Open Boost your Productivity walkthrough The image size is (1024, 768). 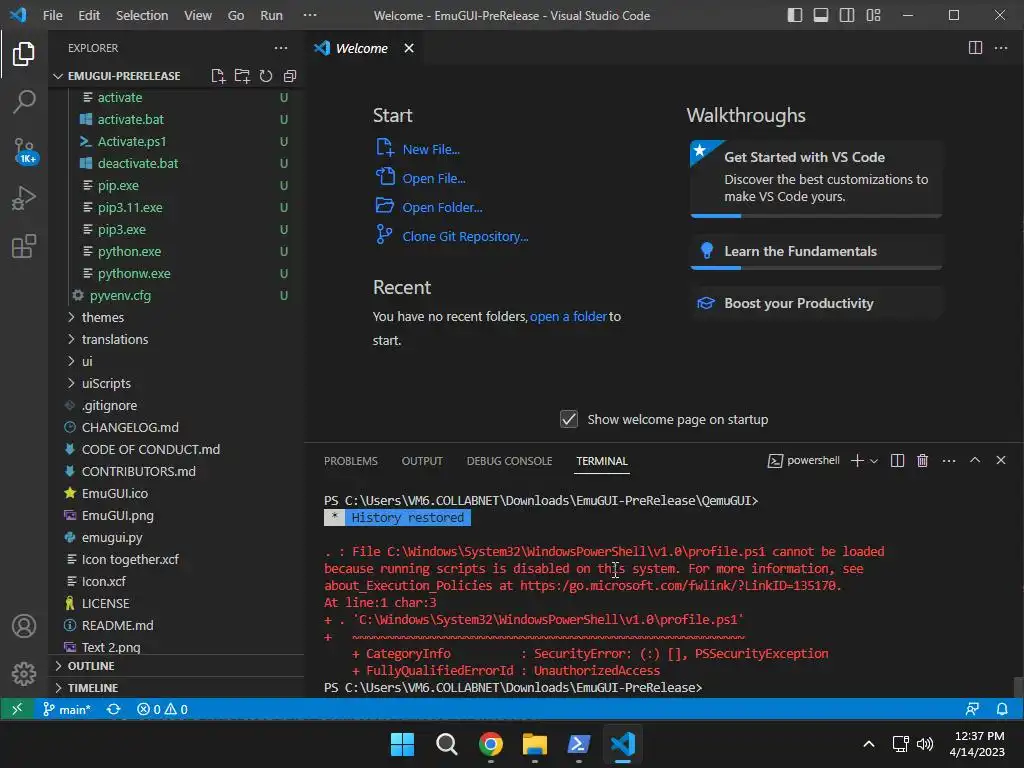[816, 303]
